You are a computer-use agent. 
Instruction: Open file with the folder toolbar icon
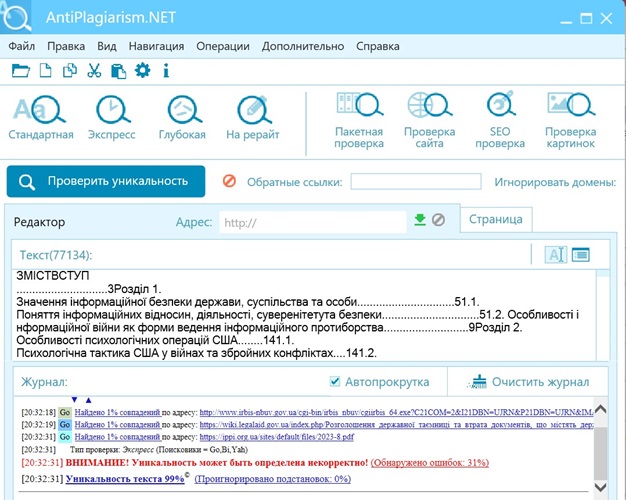20,71
